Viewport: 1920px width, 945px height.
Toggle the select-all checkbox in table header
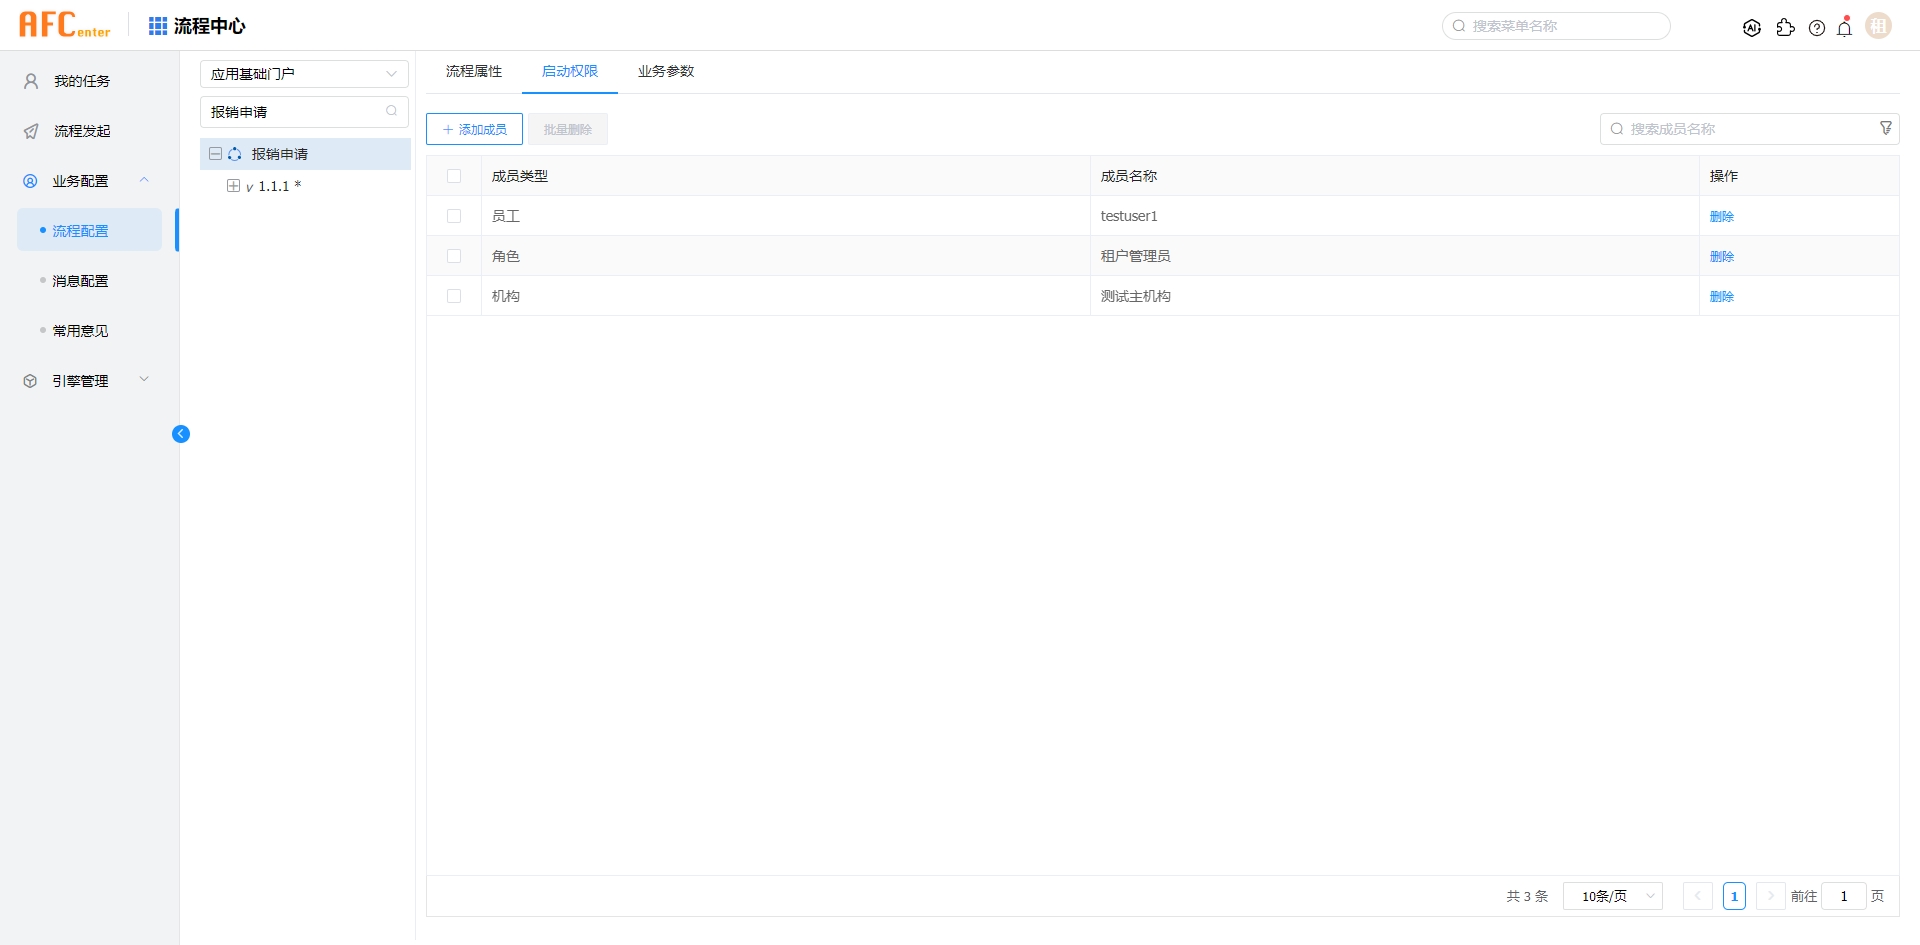(x=454, y=176)
